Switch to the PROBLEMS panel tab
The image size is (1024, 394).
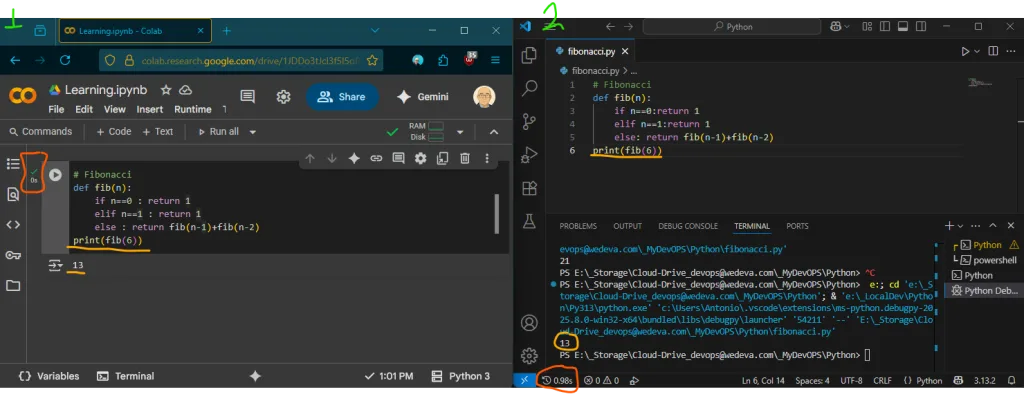click(578, 226)
